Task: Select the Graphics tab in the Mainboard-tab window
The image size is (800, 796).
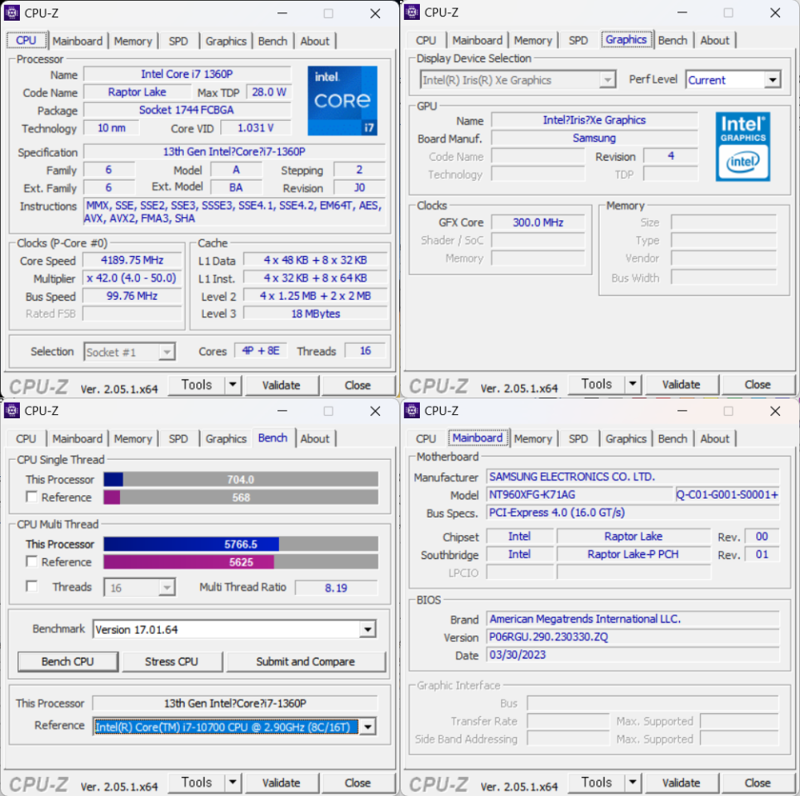Action: 626,439
